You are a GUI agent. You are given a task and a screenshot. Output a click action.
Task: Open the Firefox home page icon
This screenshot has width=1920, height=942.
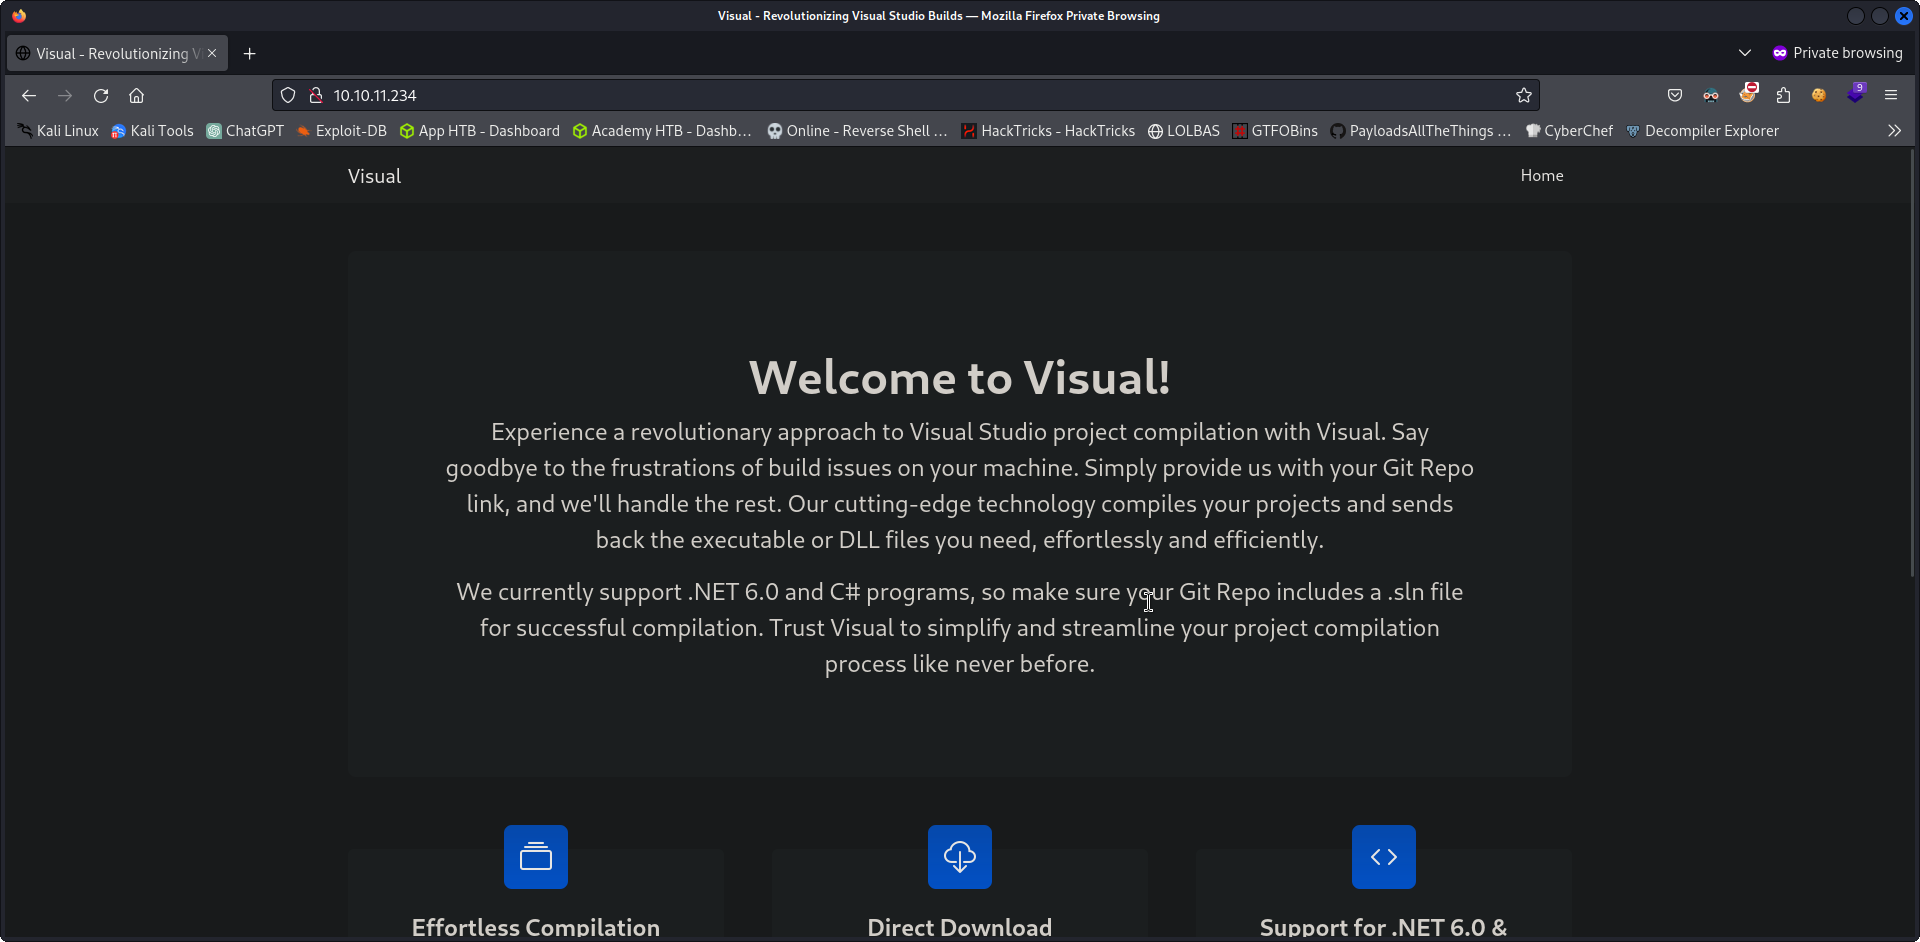click(x=137, y=96)
